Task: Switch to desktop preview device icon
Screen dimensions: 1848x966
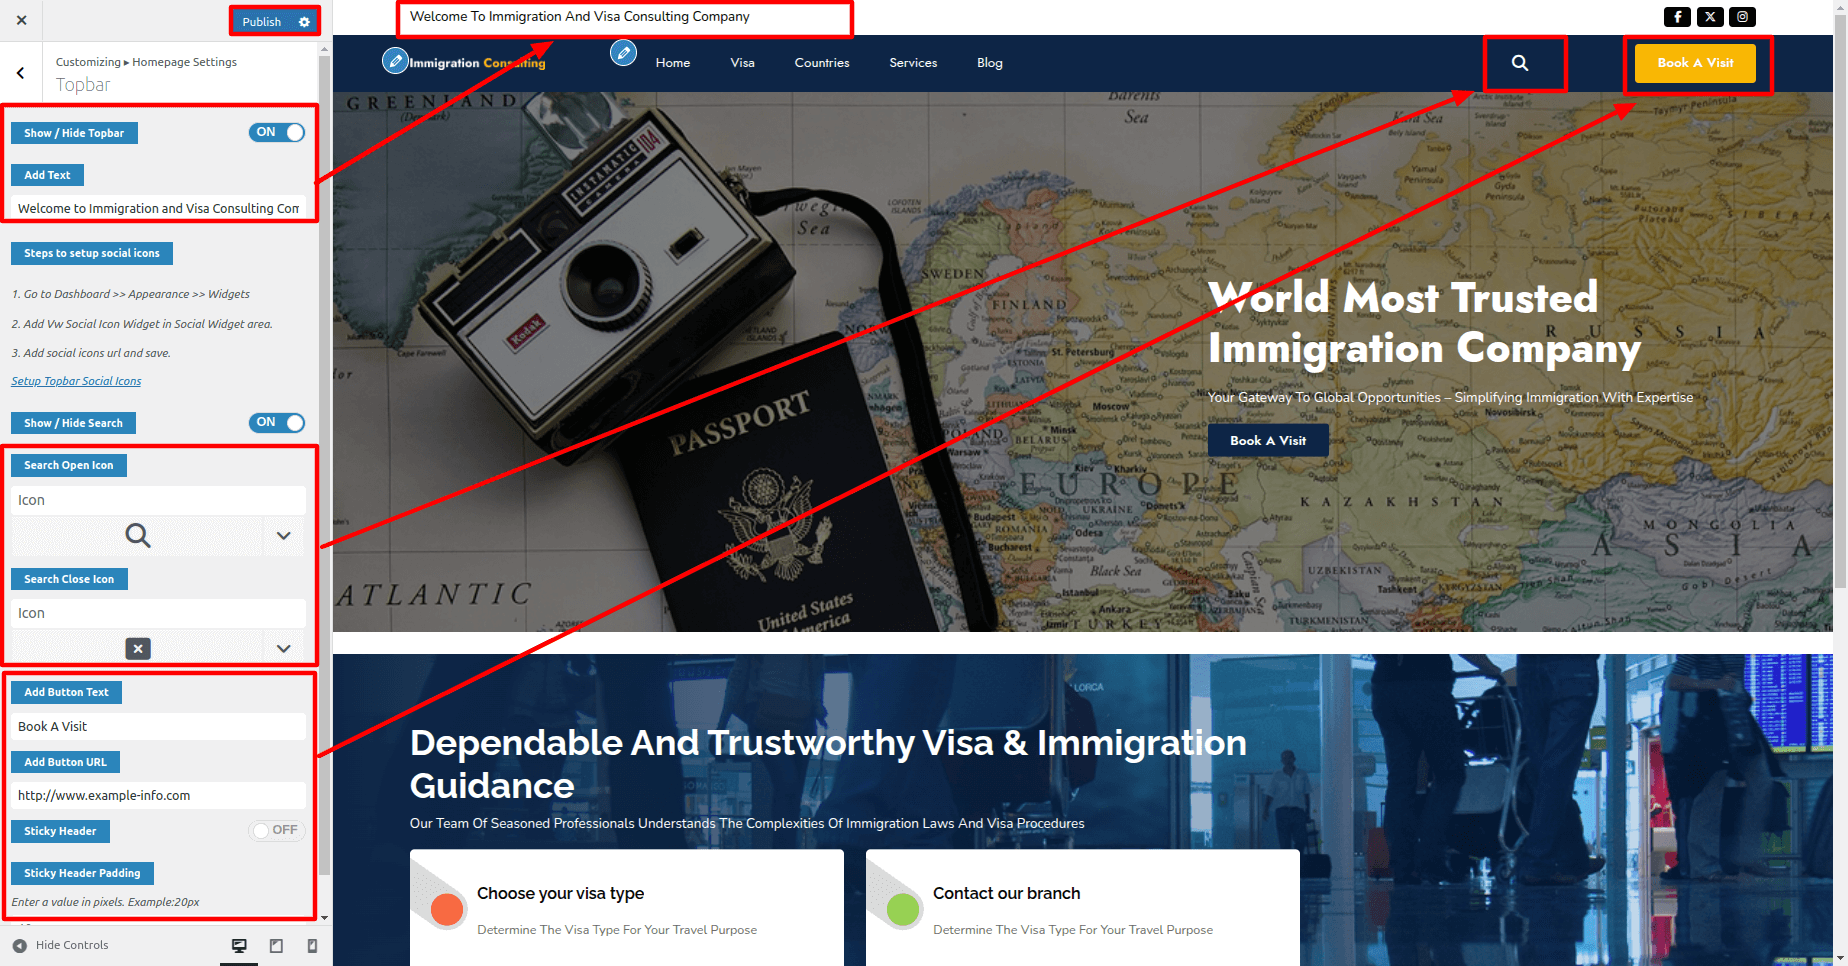Action: click(239, 945)
